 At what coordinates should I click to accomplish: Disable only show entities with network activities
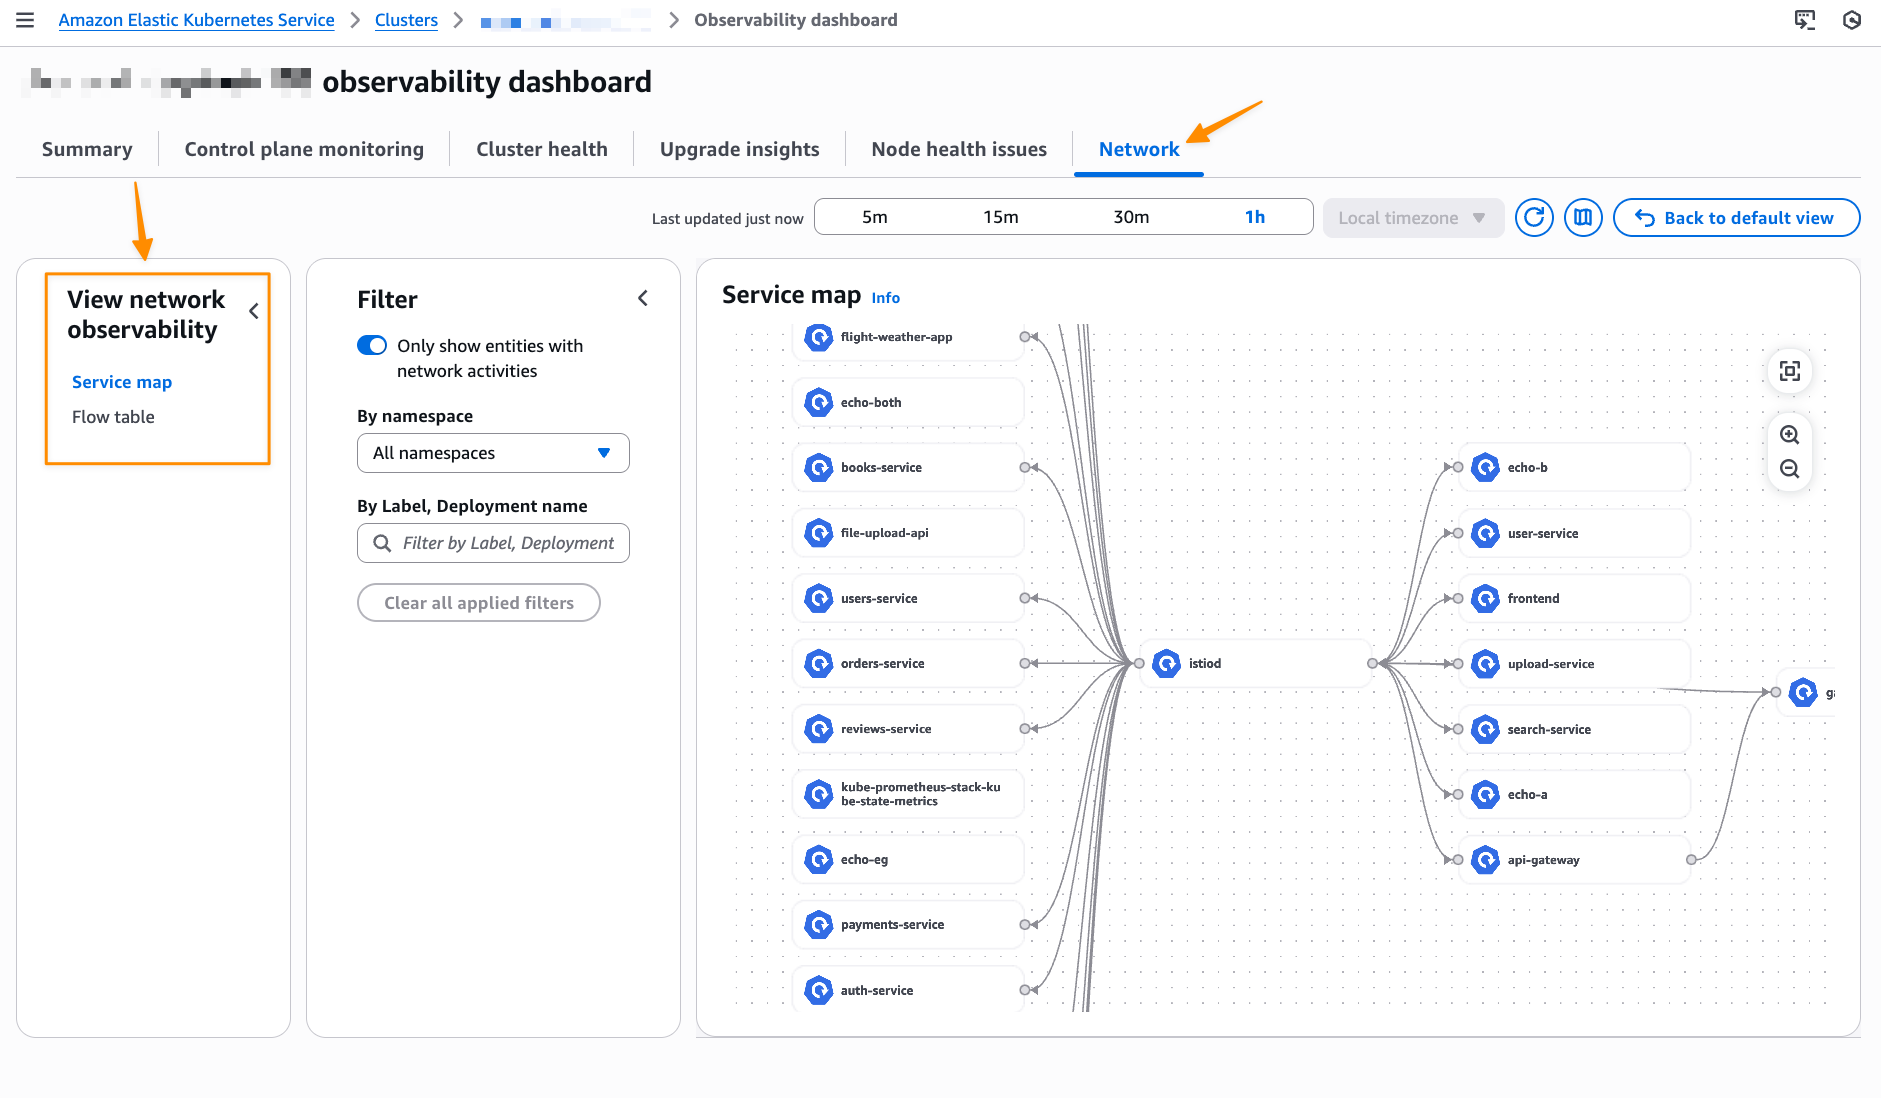point(371,345)
